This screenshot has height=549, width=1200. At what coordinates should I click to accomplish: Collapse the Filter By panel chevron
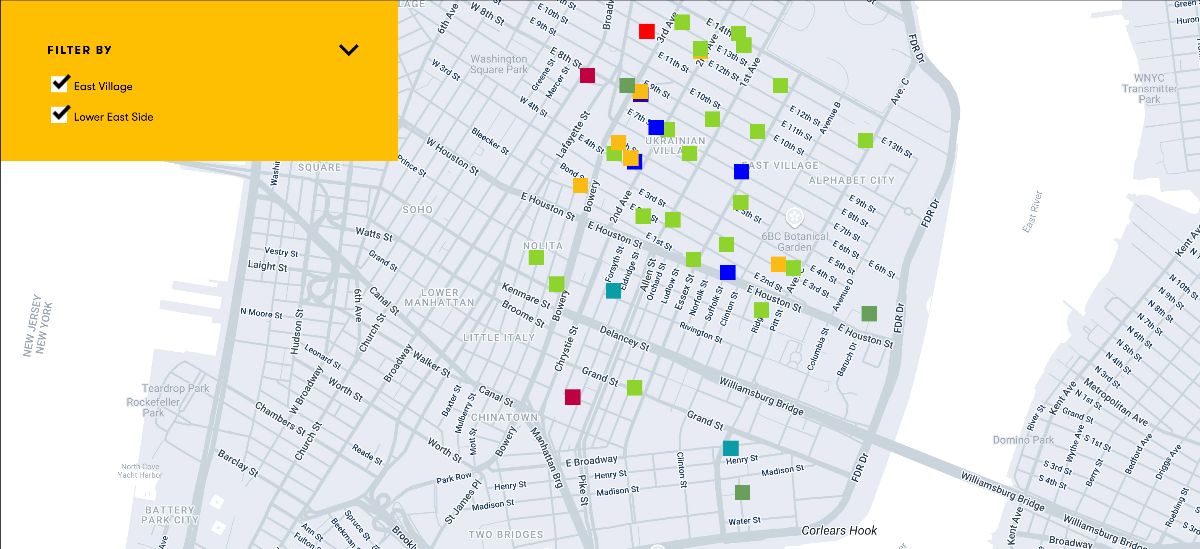pos(348,50)
